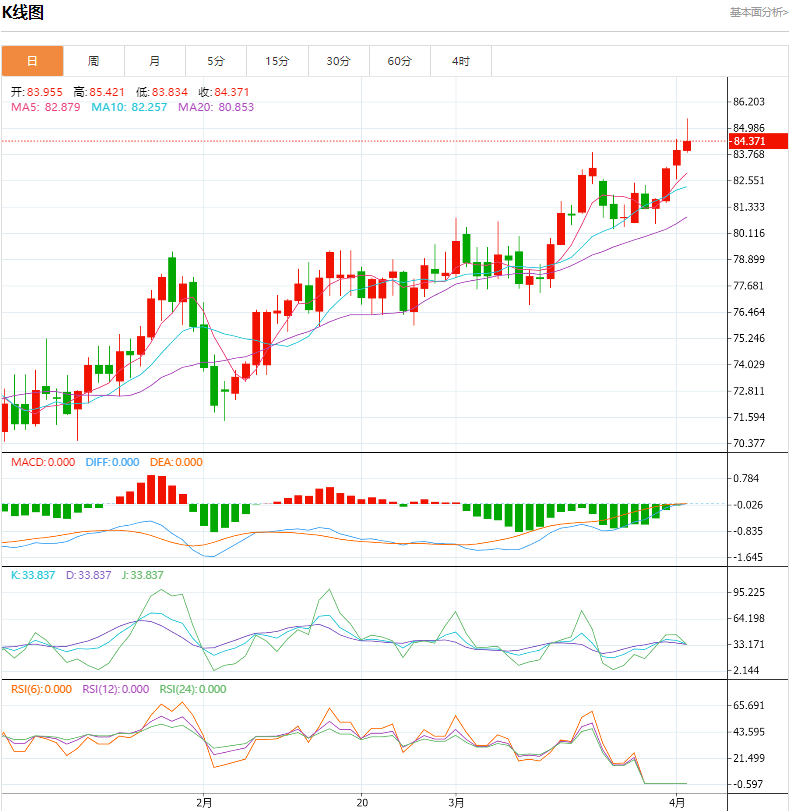Click the DEA value label
Screen dimensions: 790x811
[x=175, y=462]
